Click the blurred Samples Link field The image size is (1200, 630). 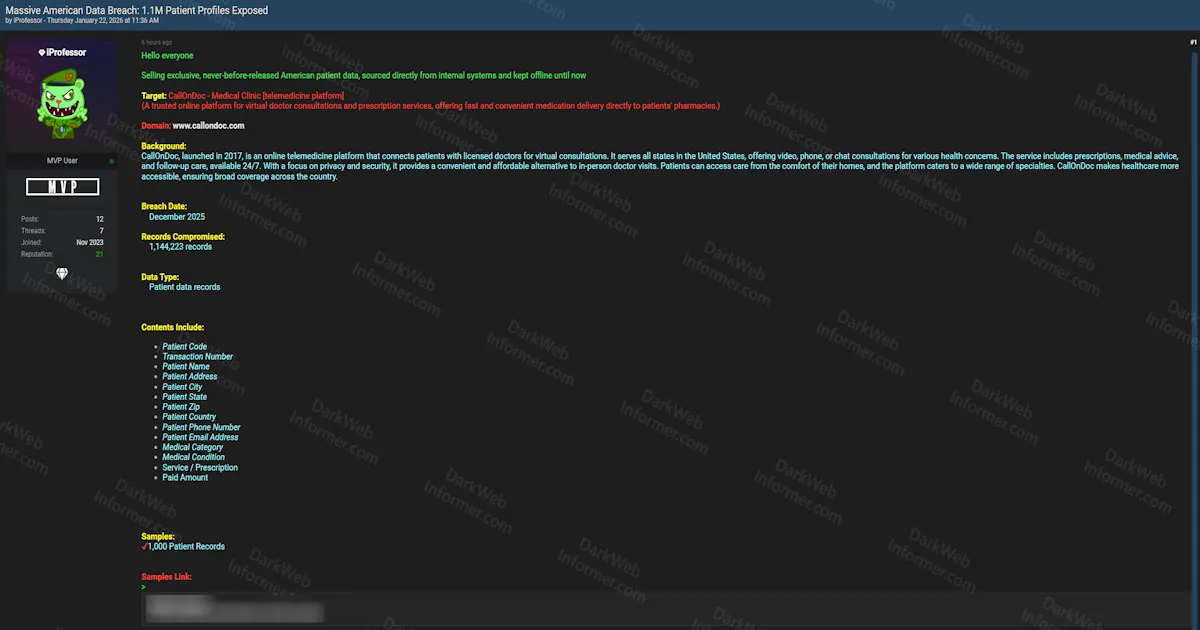[x=234, y=608]
